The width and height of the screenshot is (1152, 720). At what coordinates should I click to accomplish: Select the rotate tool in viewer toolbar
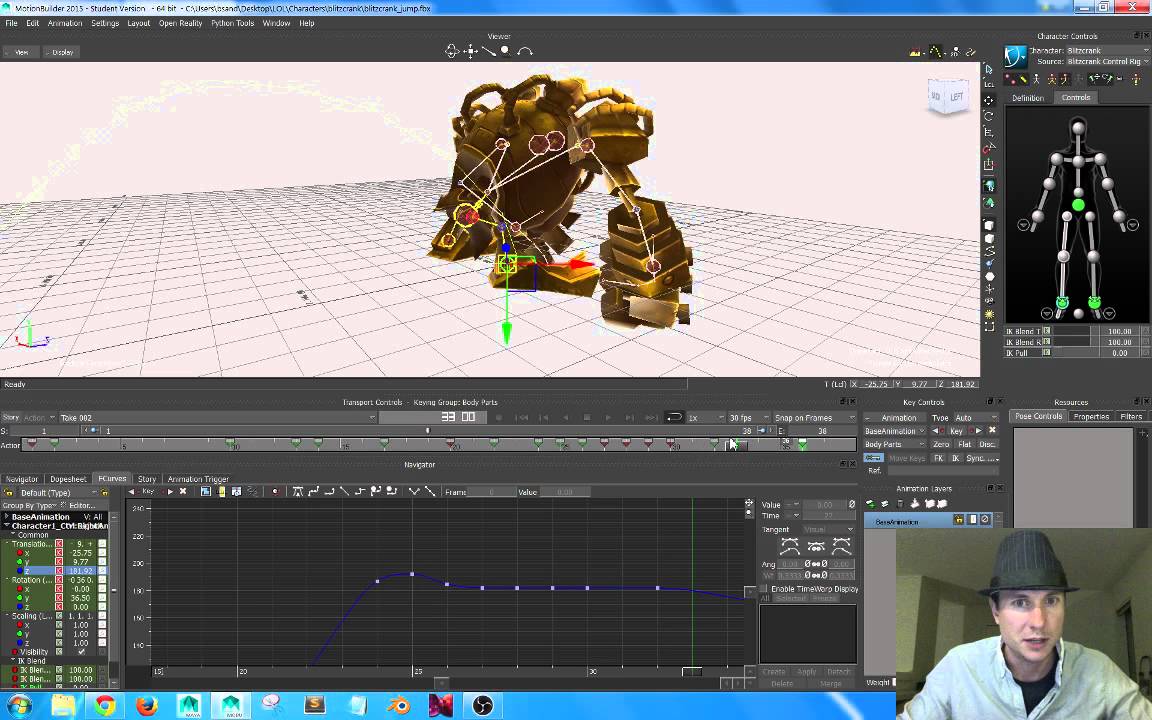pyautogui.click(x=989, y=117)
